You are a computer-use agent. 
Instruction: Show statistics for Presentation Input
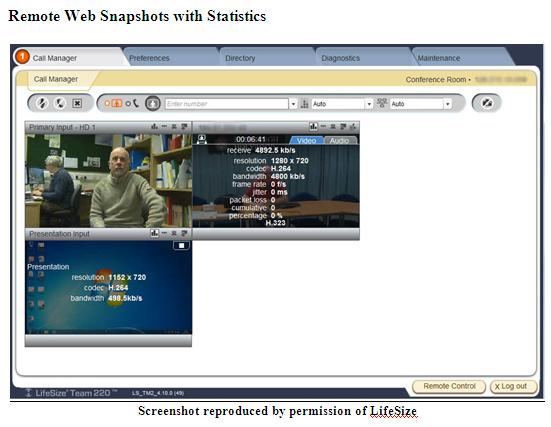[154, 233]
